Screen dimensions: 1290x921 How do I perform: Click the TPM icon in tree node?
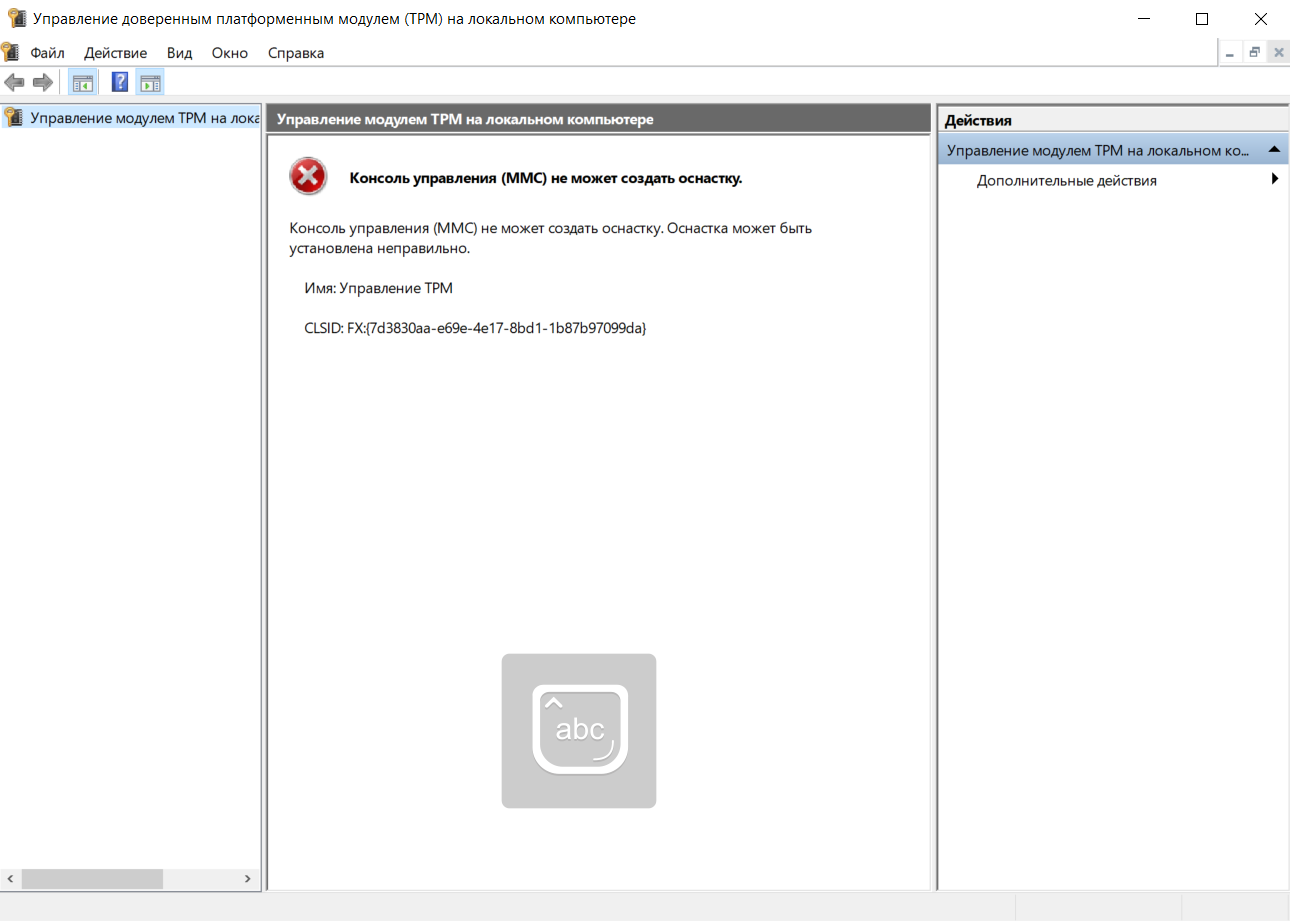[x=13, y=117]
